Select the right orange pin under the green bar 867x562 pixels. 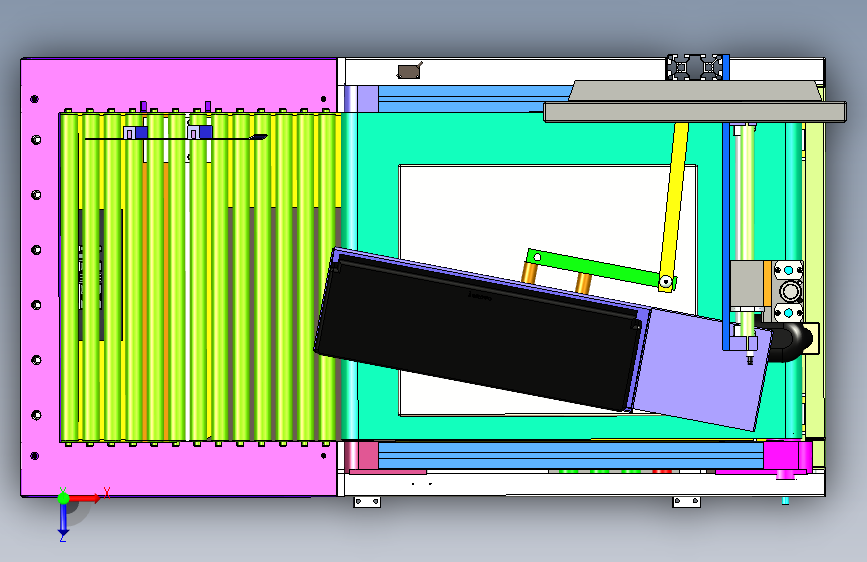(x=583, y=283)
